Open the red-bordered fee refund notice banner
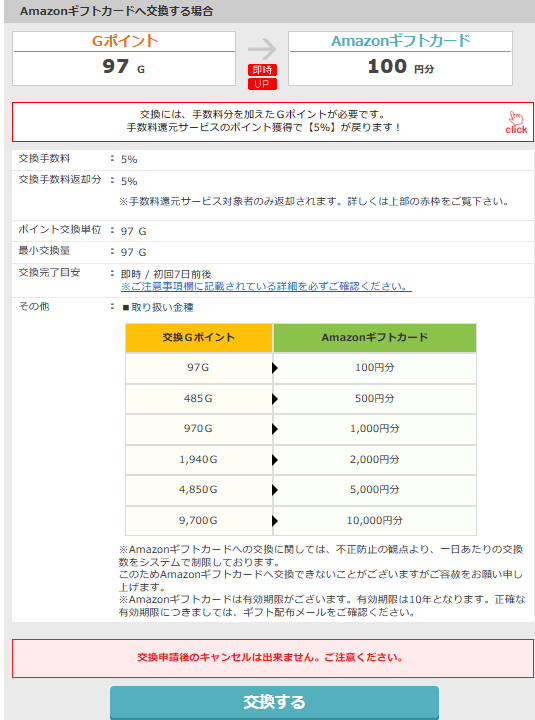The height and width of the screenshot is (720, 535). (273, 122)
